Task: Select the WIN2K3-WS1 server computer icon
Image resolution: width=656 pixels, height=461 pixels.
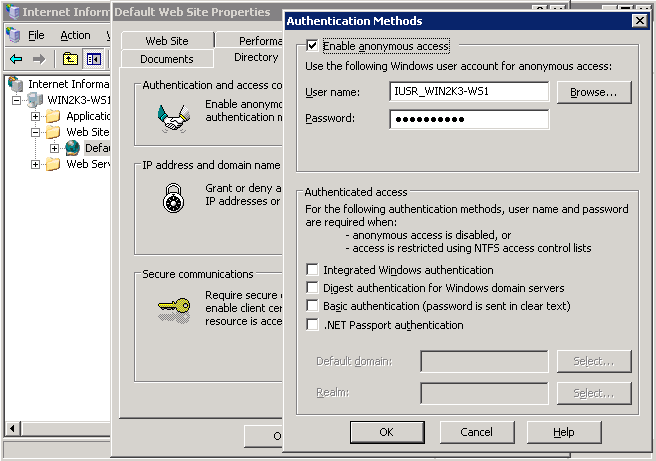Action: [x=35, y=100]
